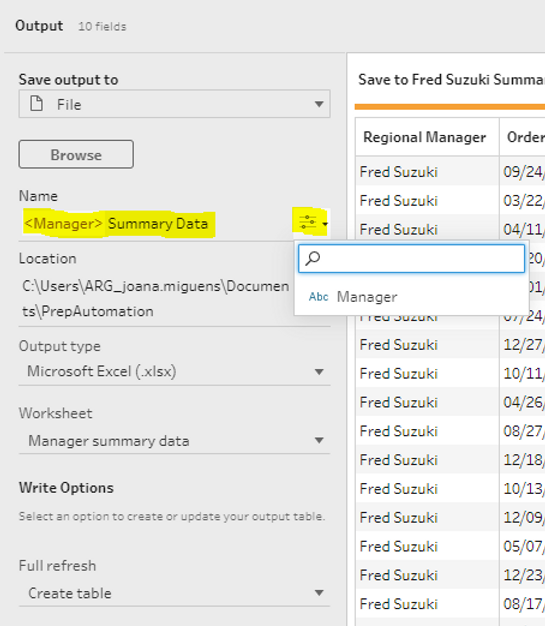Click the Microsoft Excel (.xlsx) option text
Screen dimensions: 545x626
coord(101,371)
